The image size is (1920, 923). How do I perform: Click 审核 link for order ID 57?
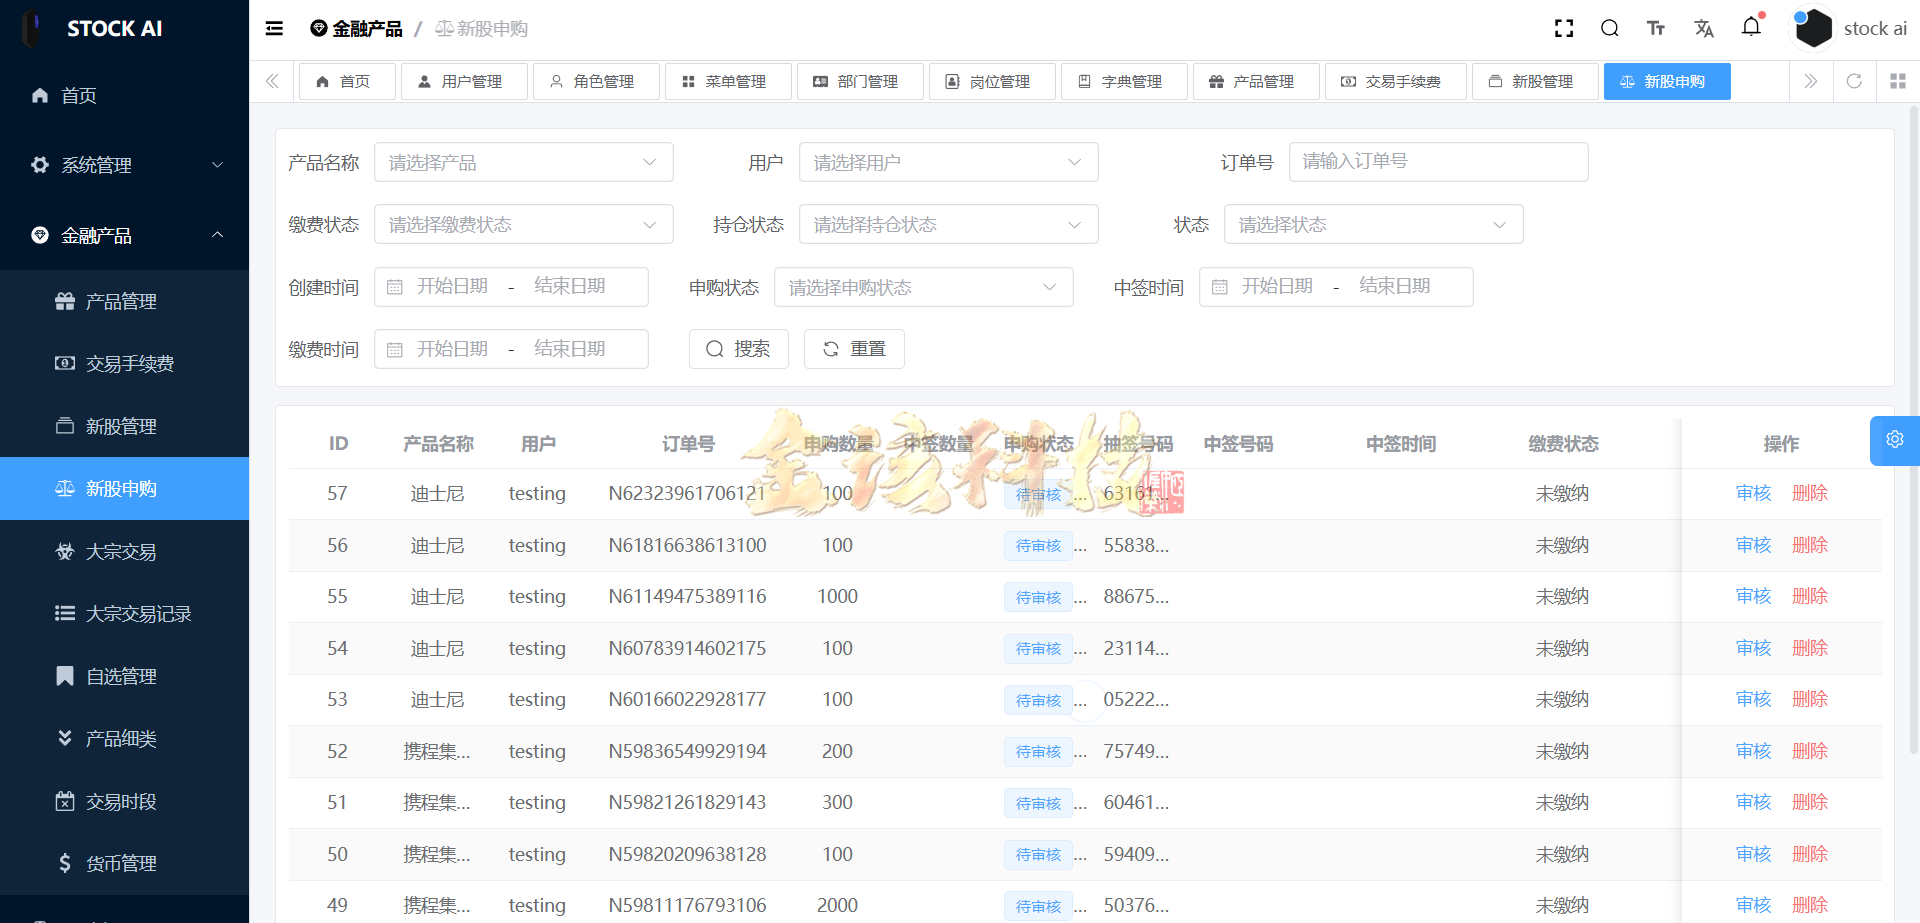(x=1753, y=493)
